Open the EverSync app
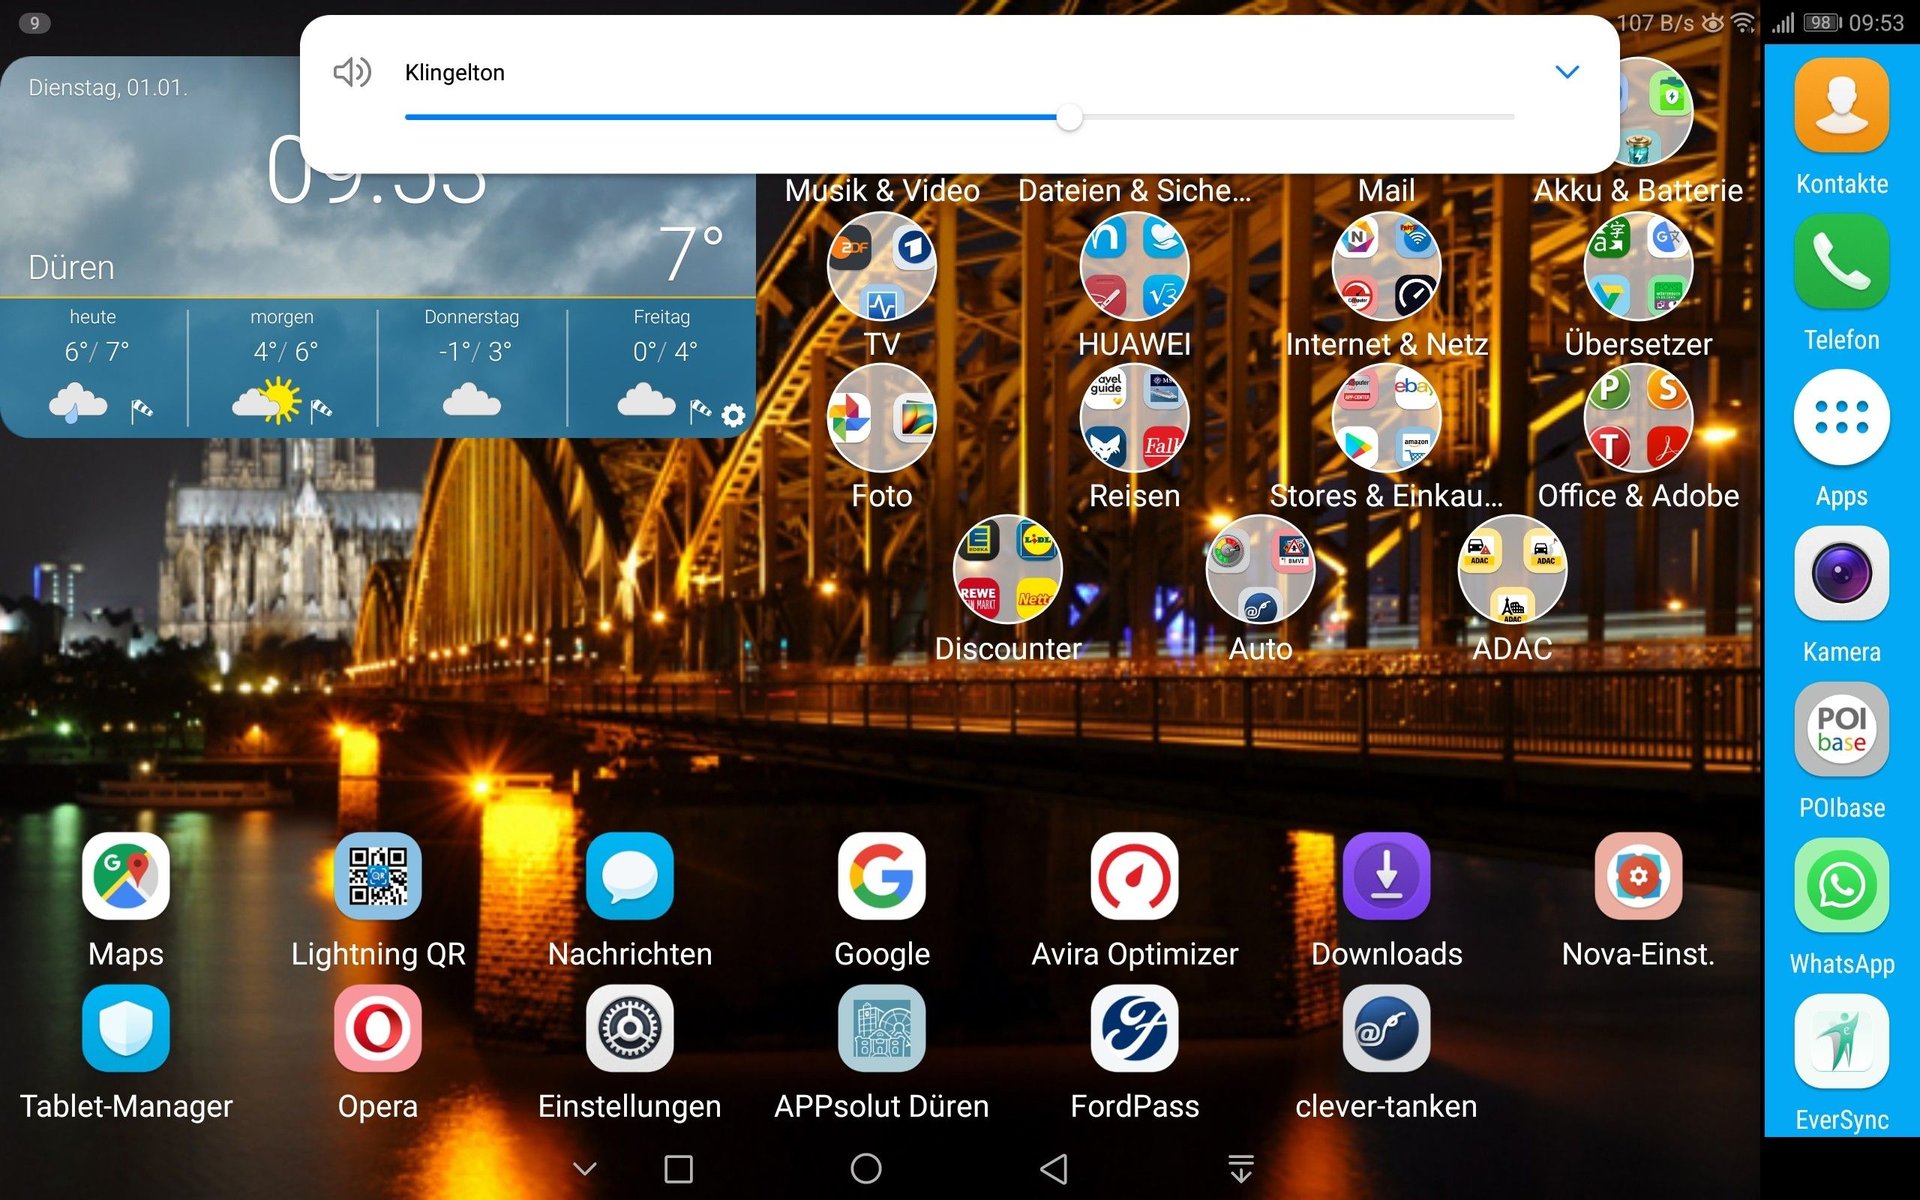Viewport: 1920px width, 1200px height. pyautogui.click(x=1841, y=1041)
